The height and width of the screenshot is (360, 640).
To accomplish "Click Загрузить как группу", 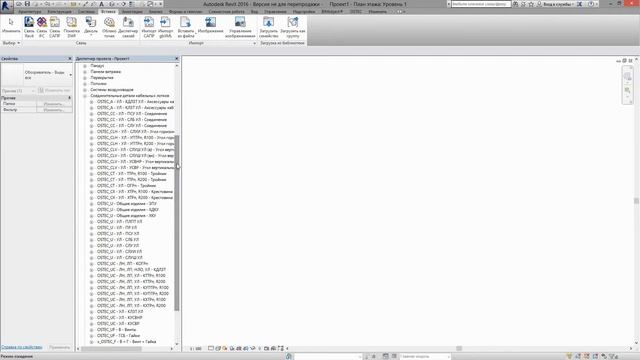I will click(293, 27).
